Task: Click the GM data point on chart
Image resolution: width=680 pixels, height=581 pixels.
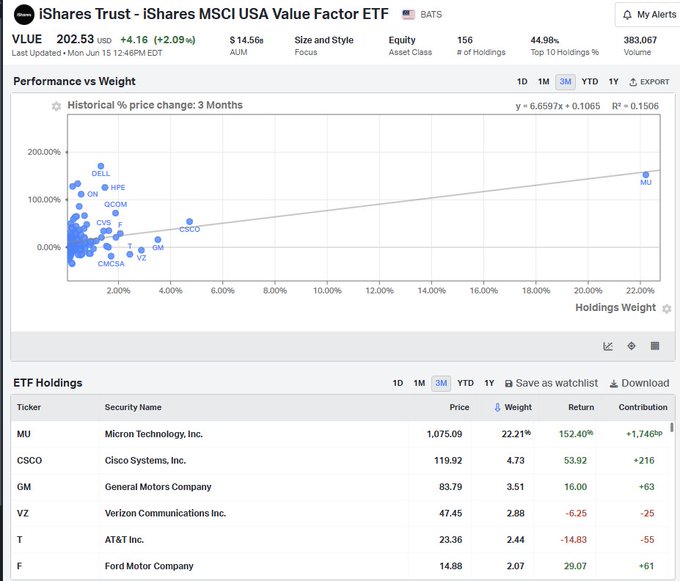Action: 158,240
